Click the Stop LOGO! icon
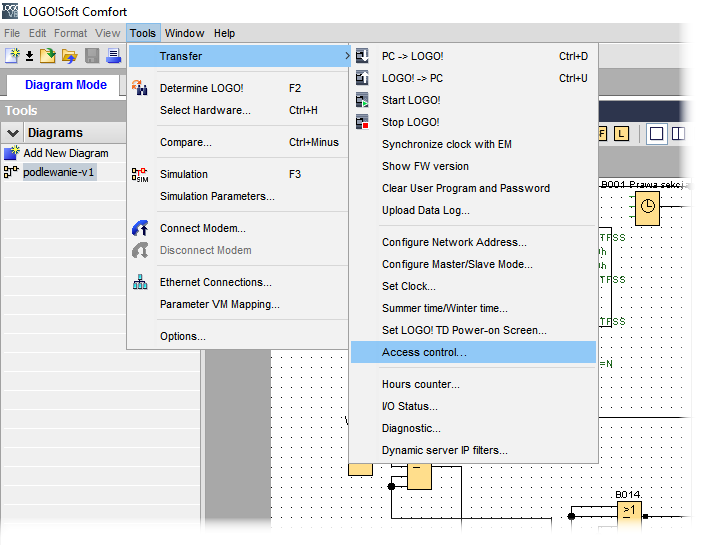Viewport: 719px width, 545px height. [362, 122]
